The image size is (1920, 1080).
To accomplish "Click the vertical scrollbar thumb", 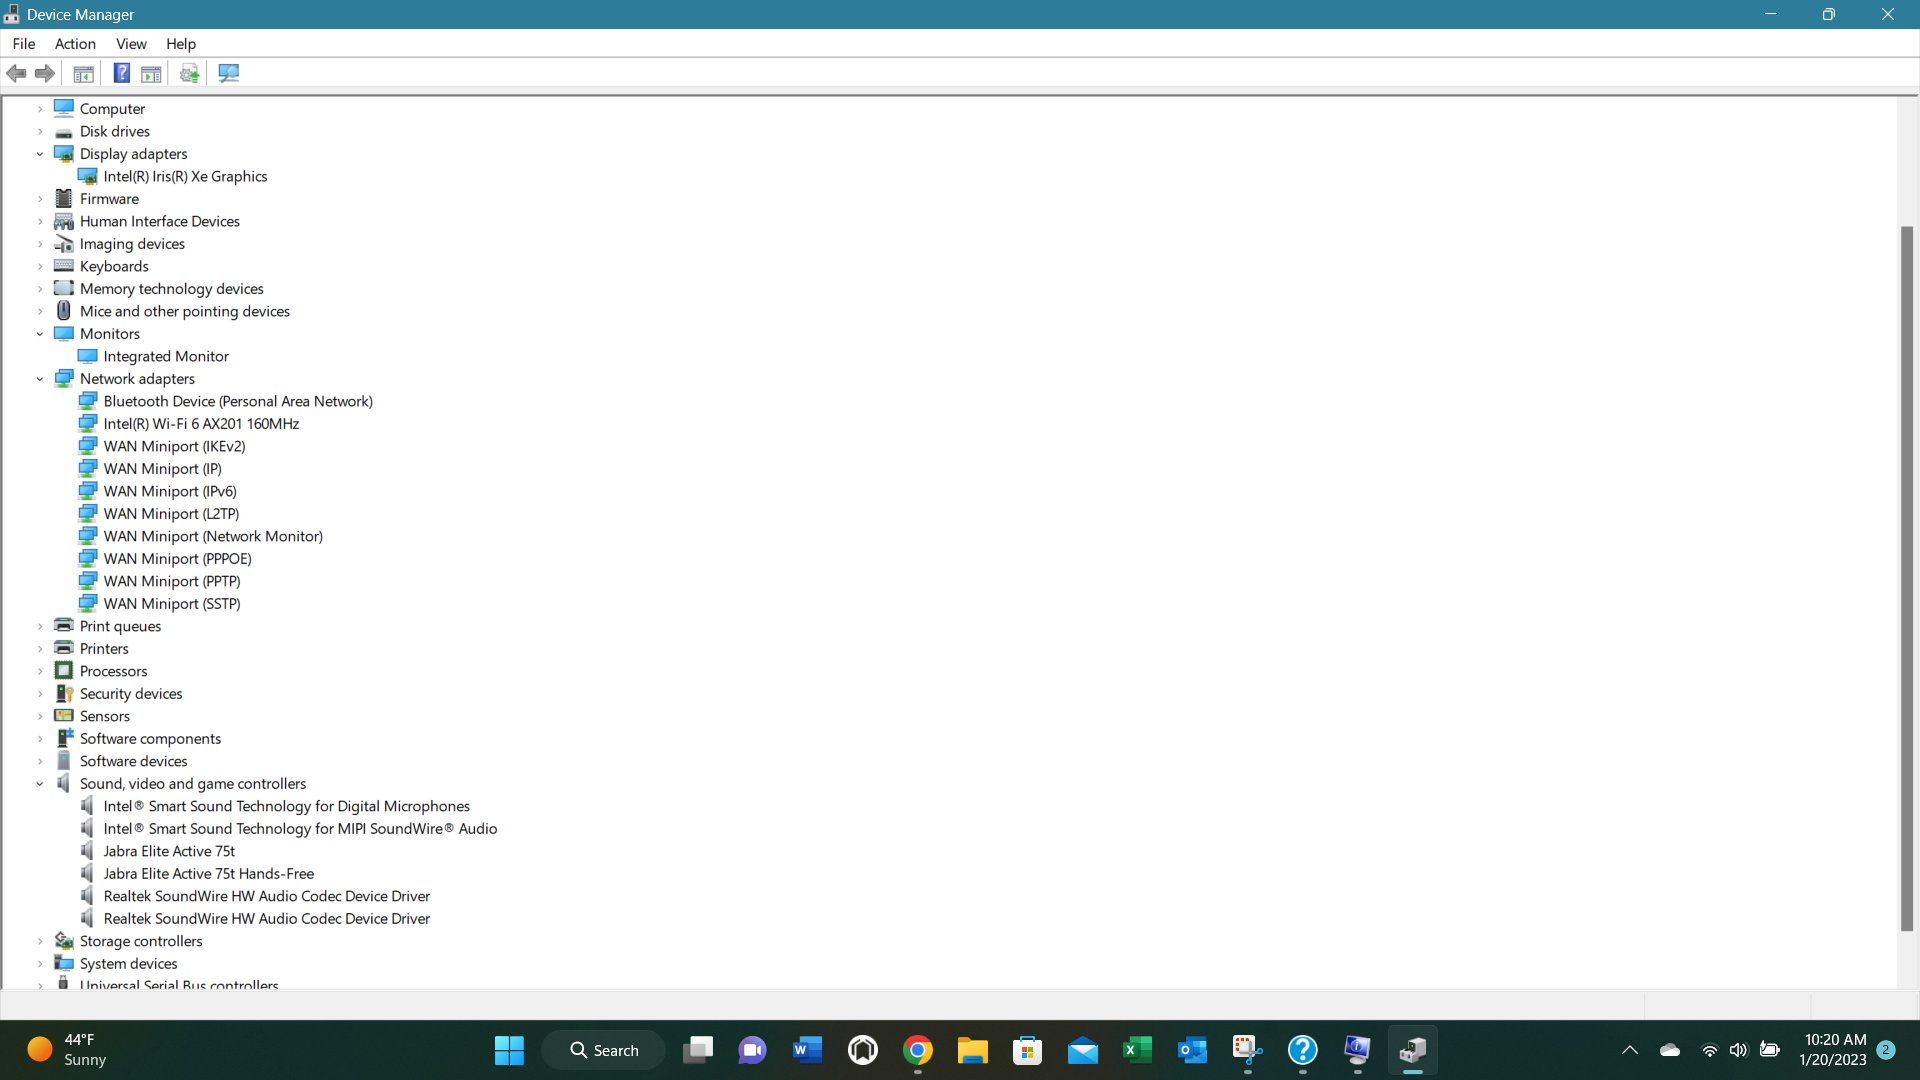I will click(x=1907, y=579).
